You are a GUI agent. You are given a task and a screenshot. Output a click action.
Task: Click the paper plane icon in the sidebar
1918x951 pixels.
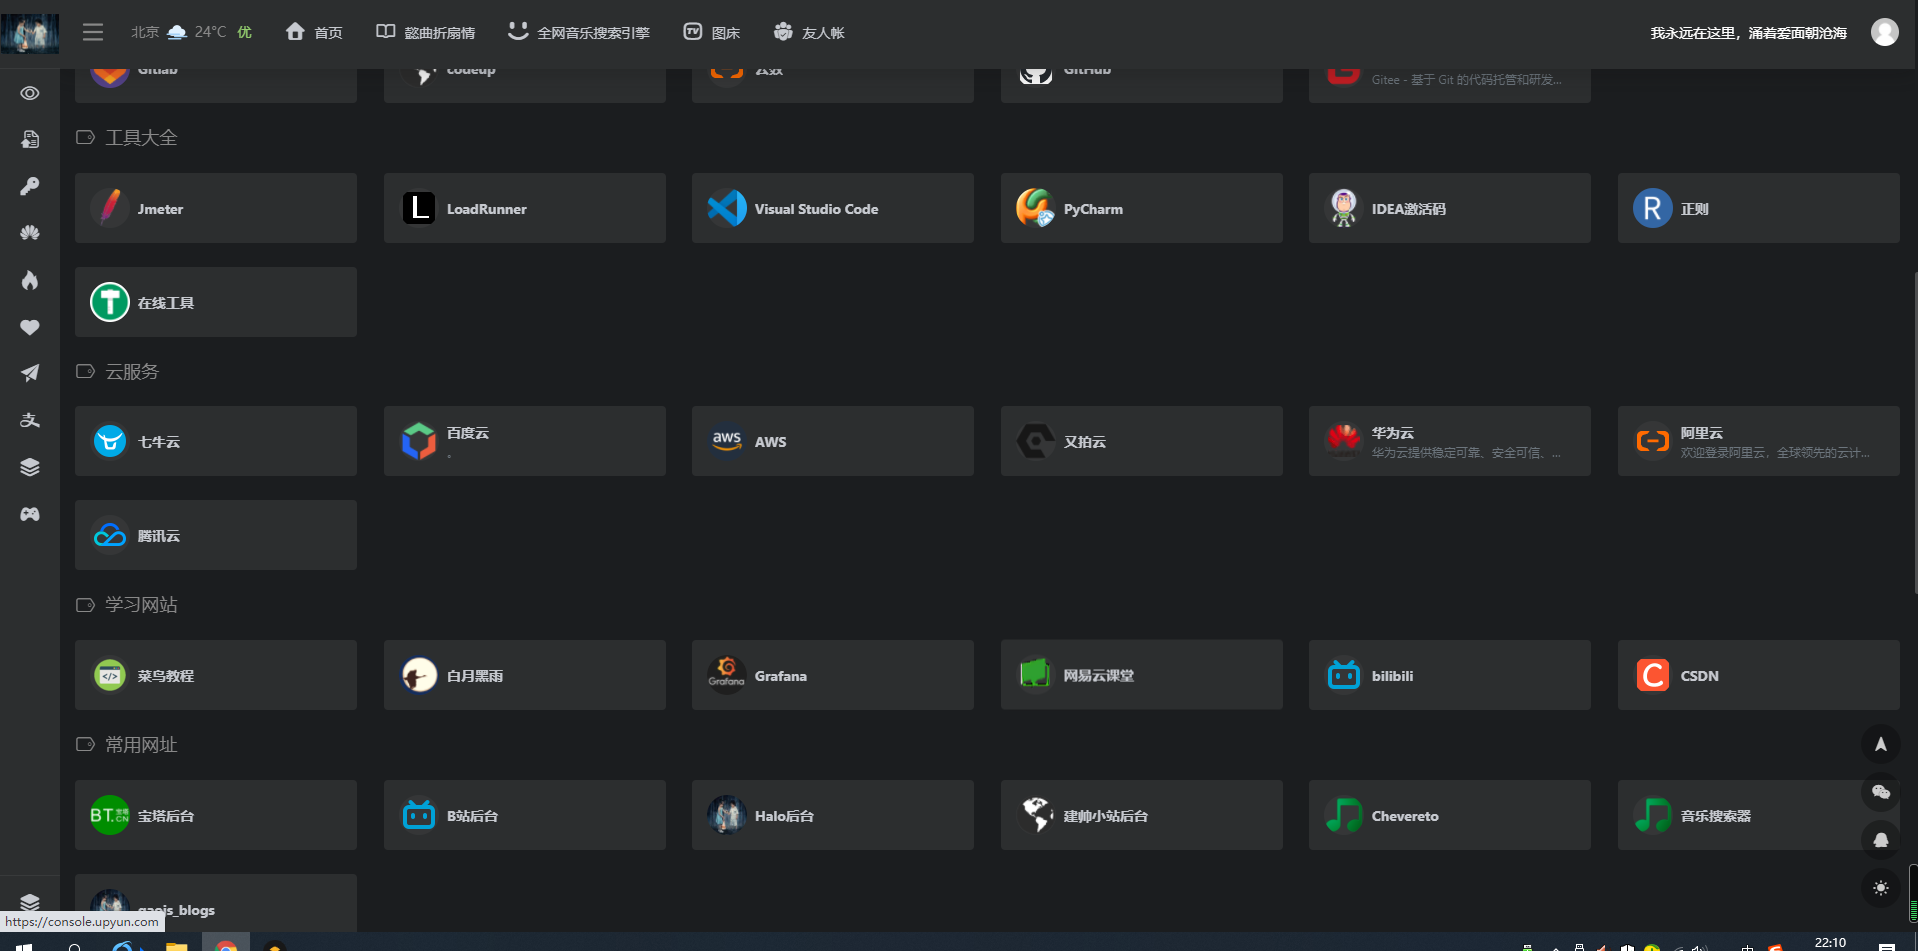tap(30, 373)
